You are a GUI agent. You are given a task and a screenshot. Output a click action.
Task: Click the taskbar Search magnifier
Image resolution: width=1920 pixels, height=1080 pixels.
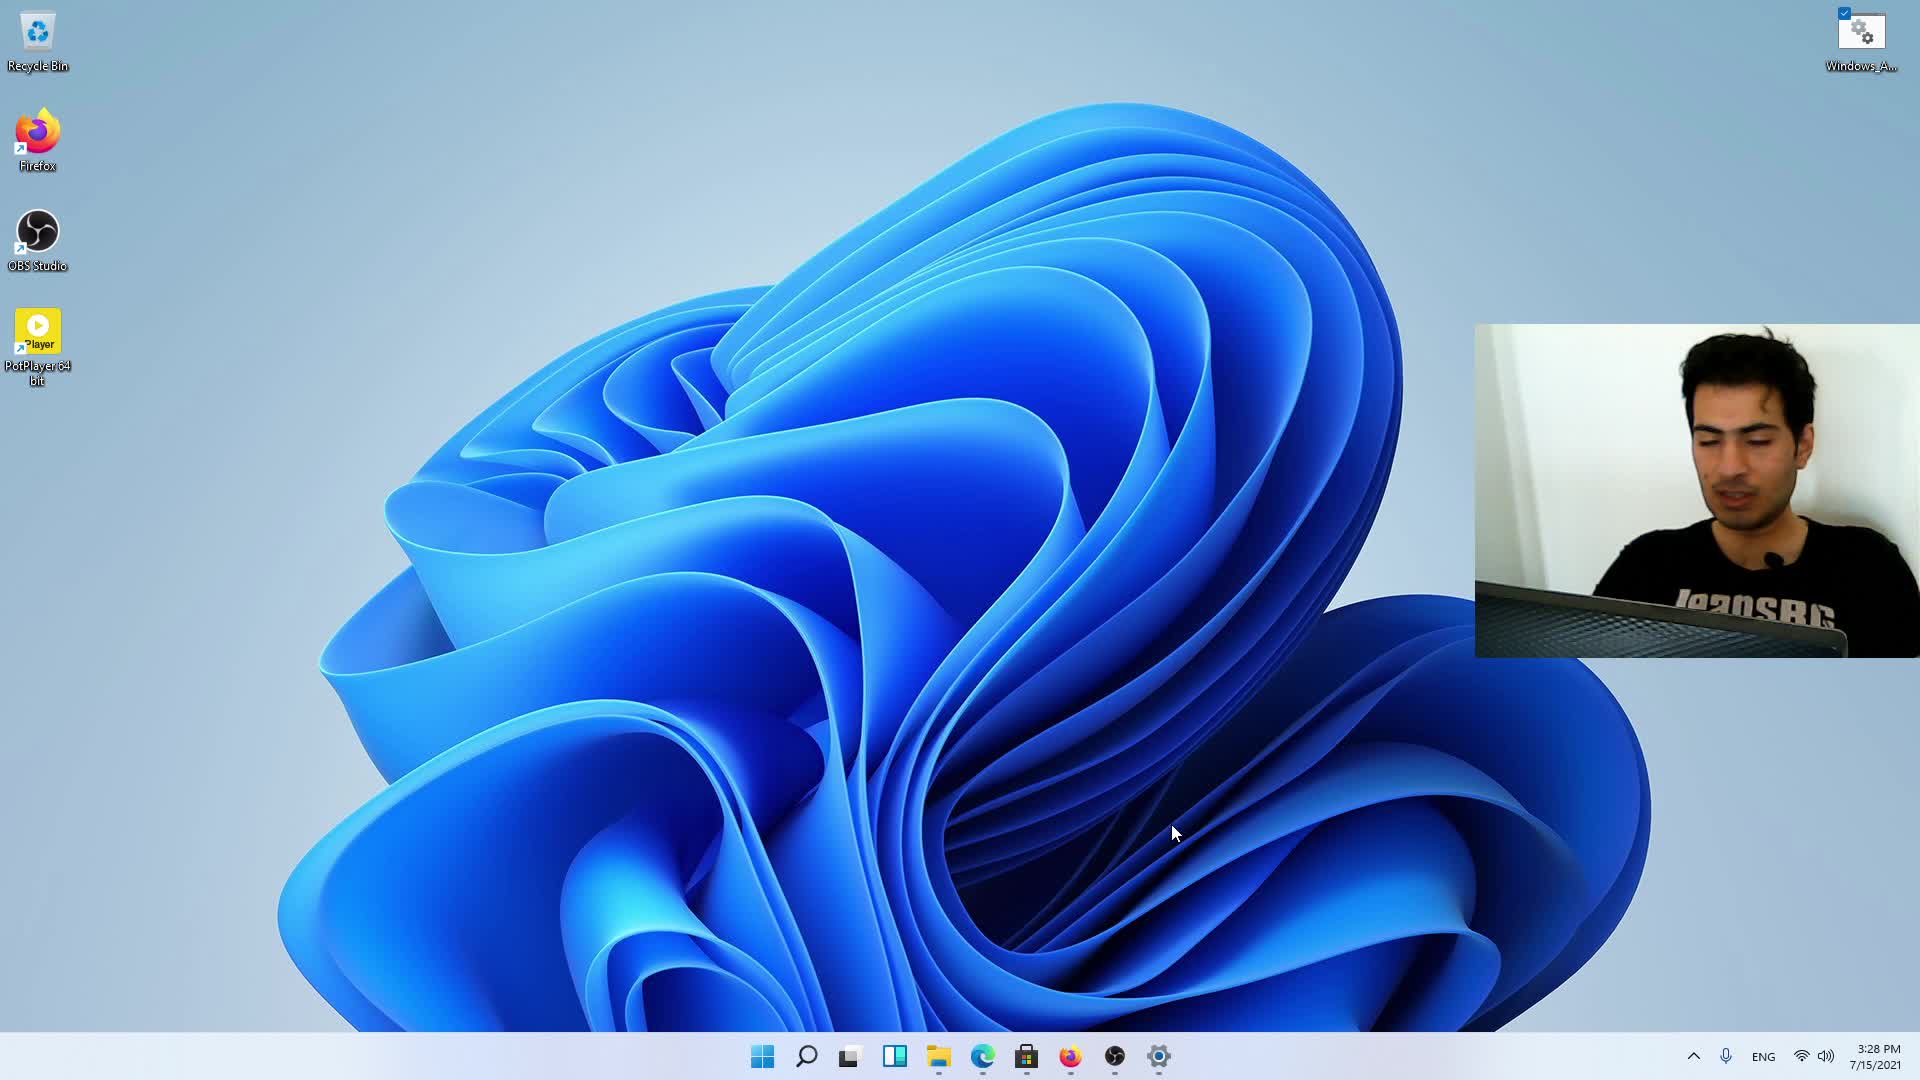(x=806, y=1056)
